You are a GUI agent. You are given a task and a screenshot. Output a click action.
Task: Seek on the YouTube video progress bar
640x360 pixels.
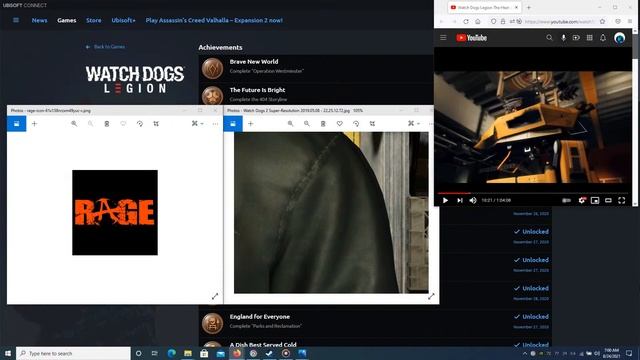[x=533, y=193]
